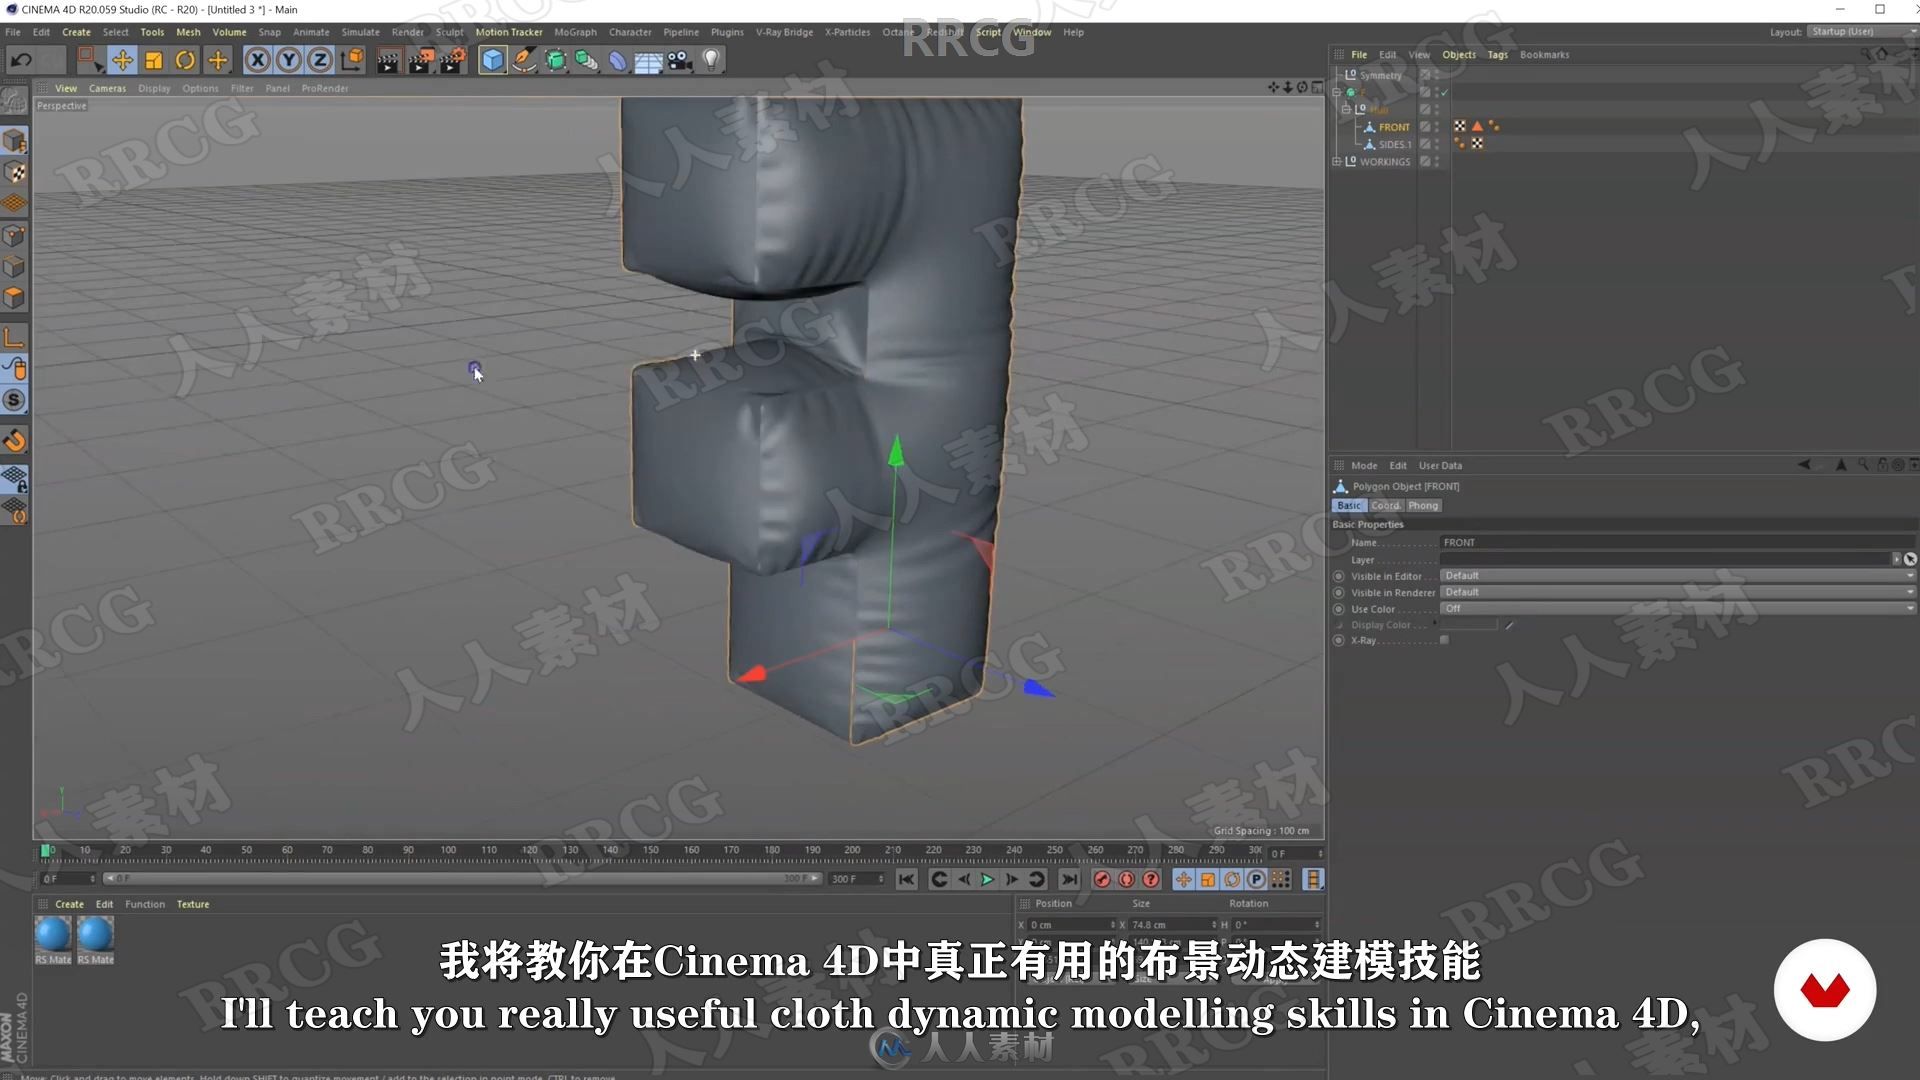1920x1080 pixels.
Task: Click the Record Active Objects button
Action: click(x=1102, y=879)
